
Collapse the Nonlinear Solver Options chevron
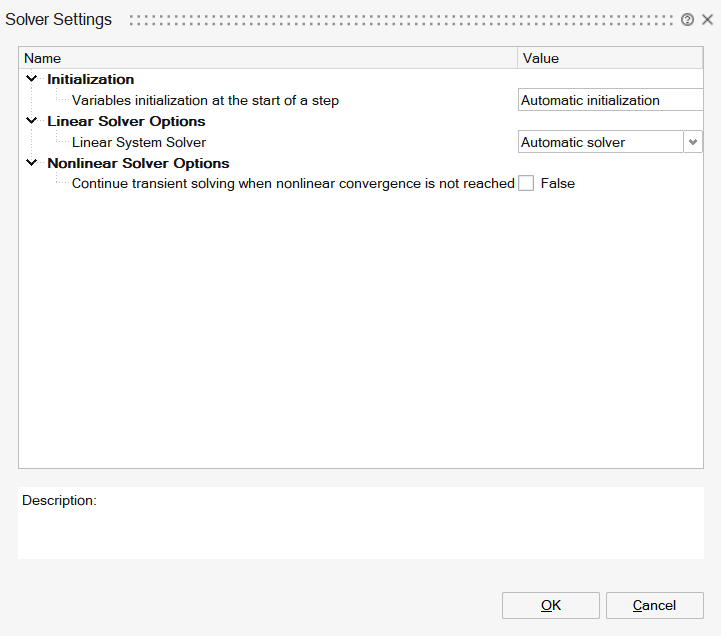(x=31, y=163)
